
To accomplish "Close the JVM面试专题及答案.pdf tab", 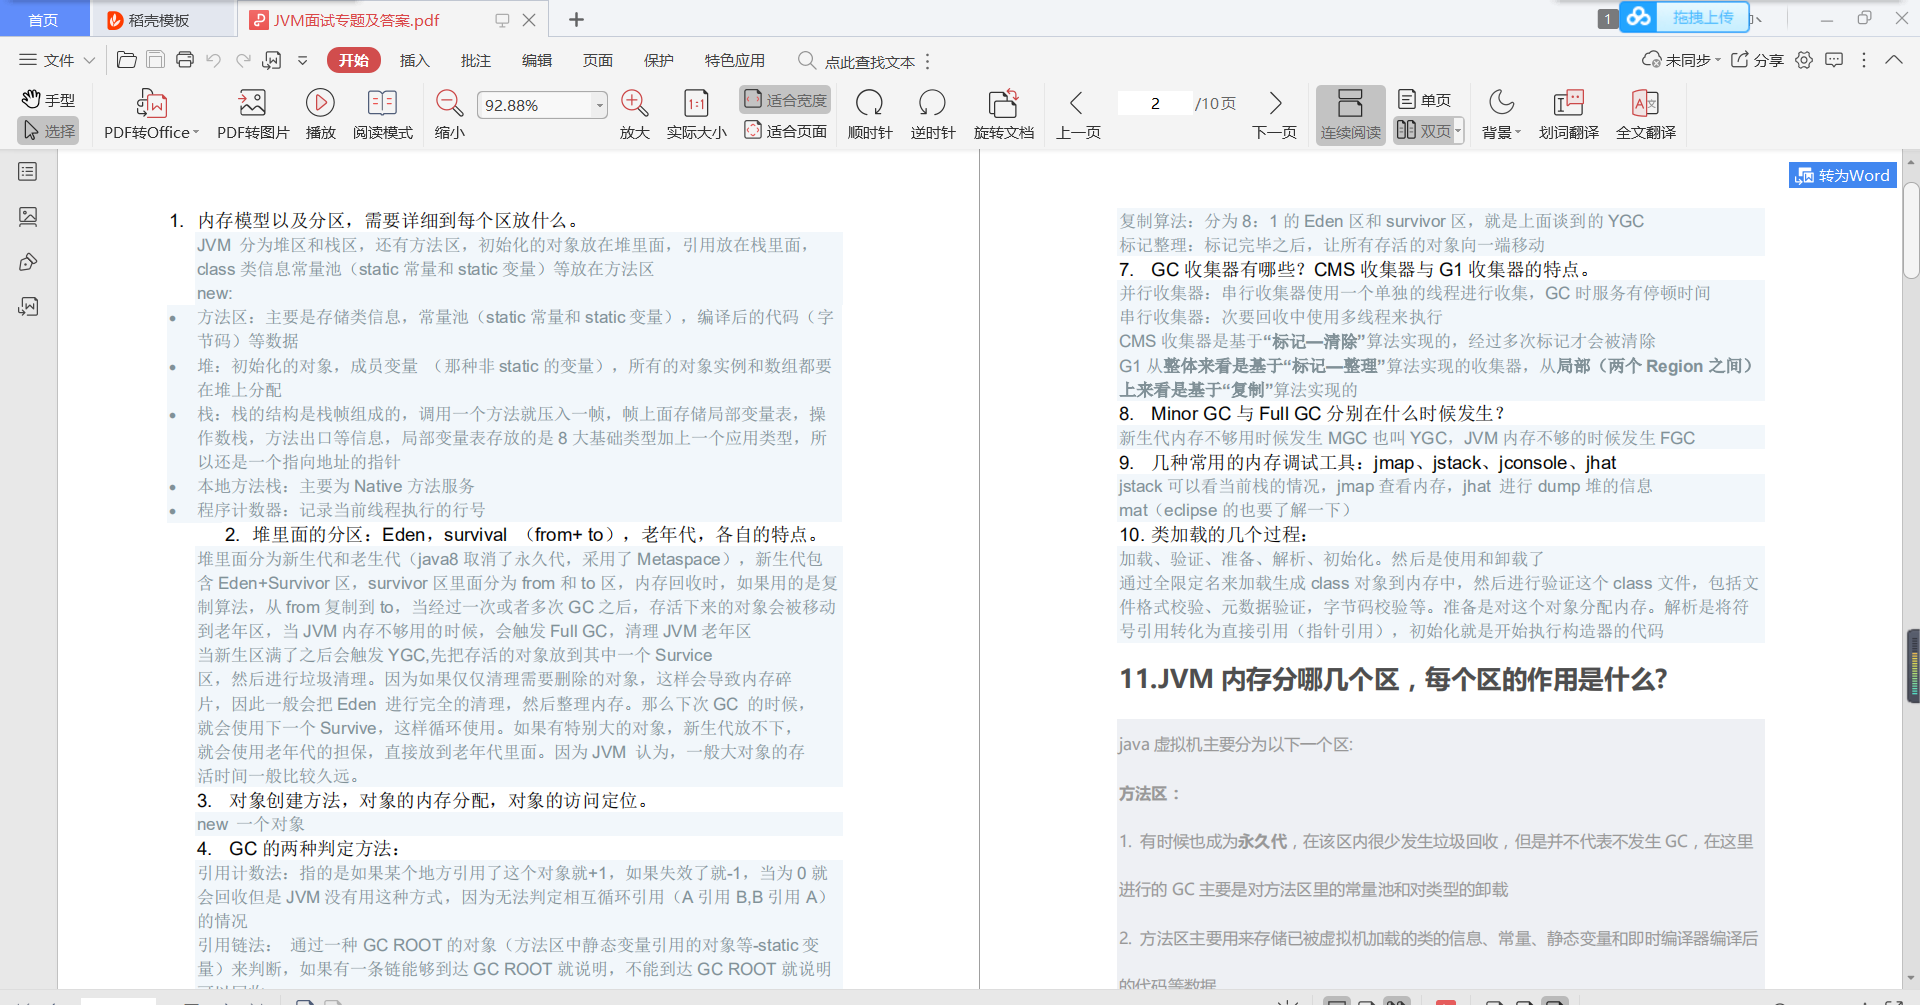I will click(529, 20).
